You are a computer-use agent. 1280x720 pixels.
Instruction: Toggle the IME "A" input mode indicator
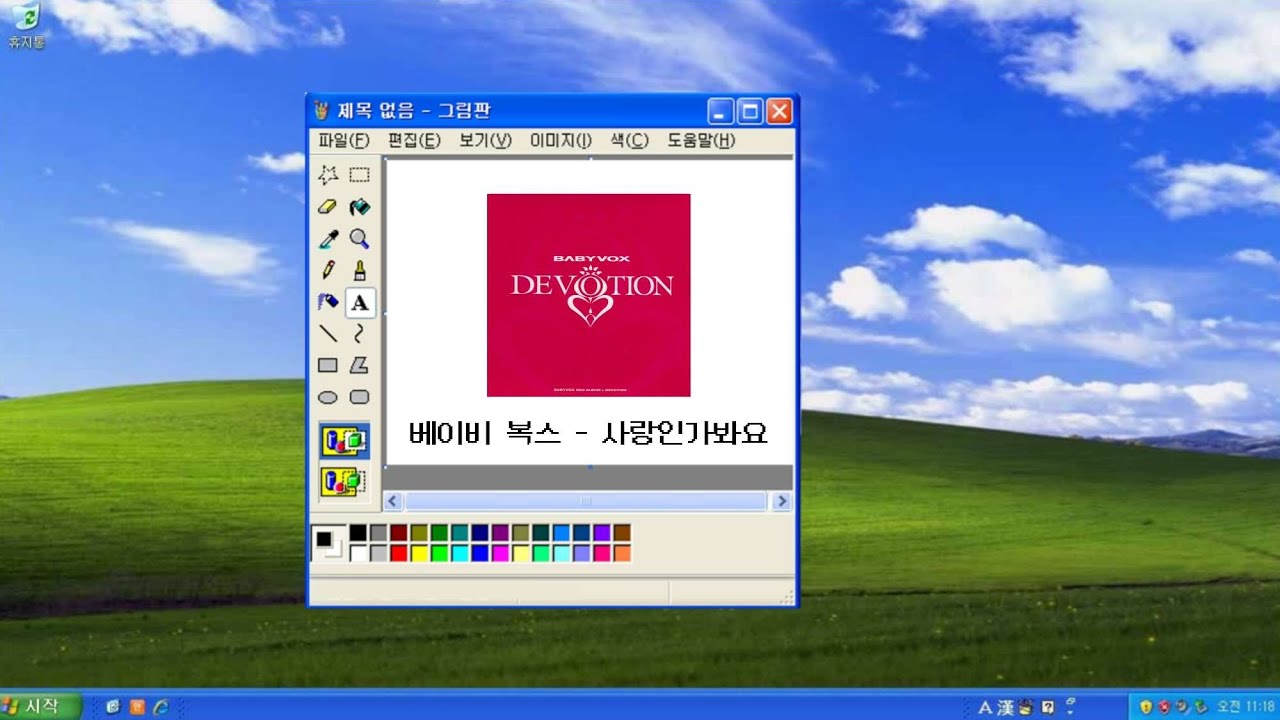tap(985, 707)
